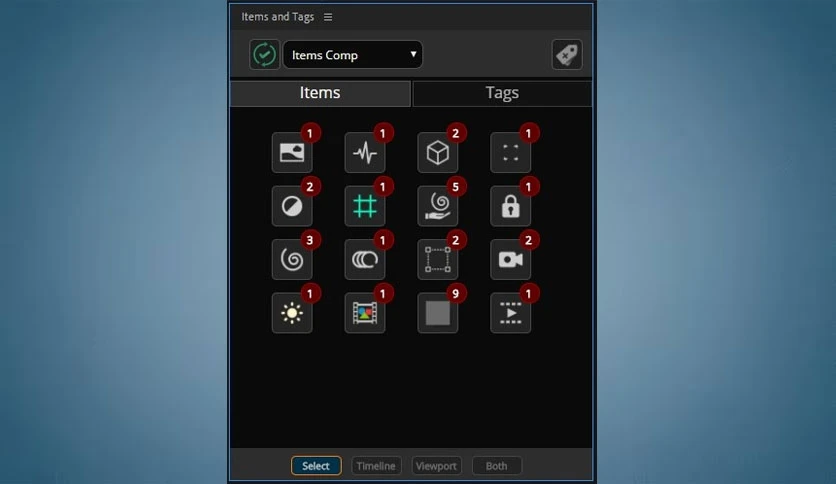Select the camera layers icon
This screenshot has height=484, width=836.
click(510, 260)
